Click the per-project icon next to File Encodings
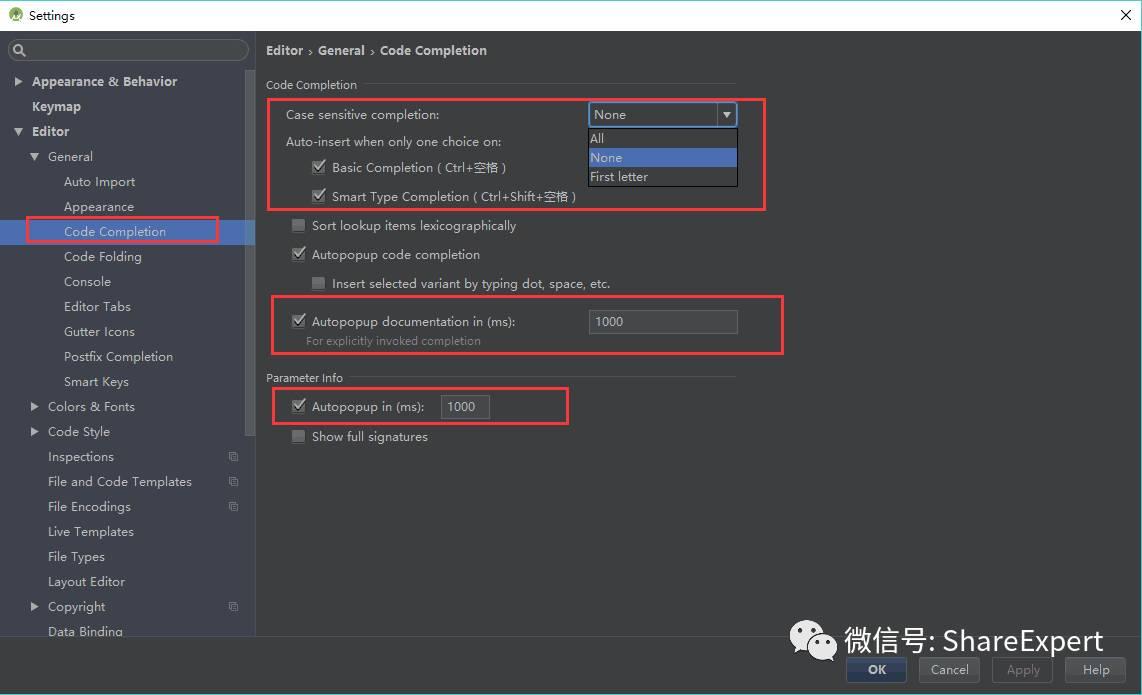The height and width of the screenshot is (695, 1142). (233, 506)
